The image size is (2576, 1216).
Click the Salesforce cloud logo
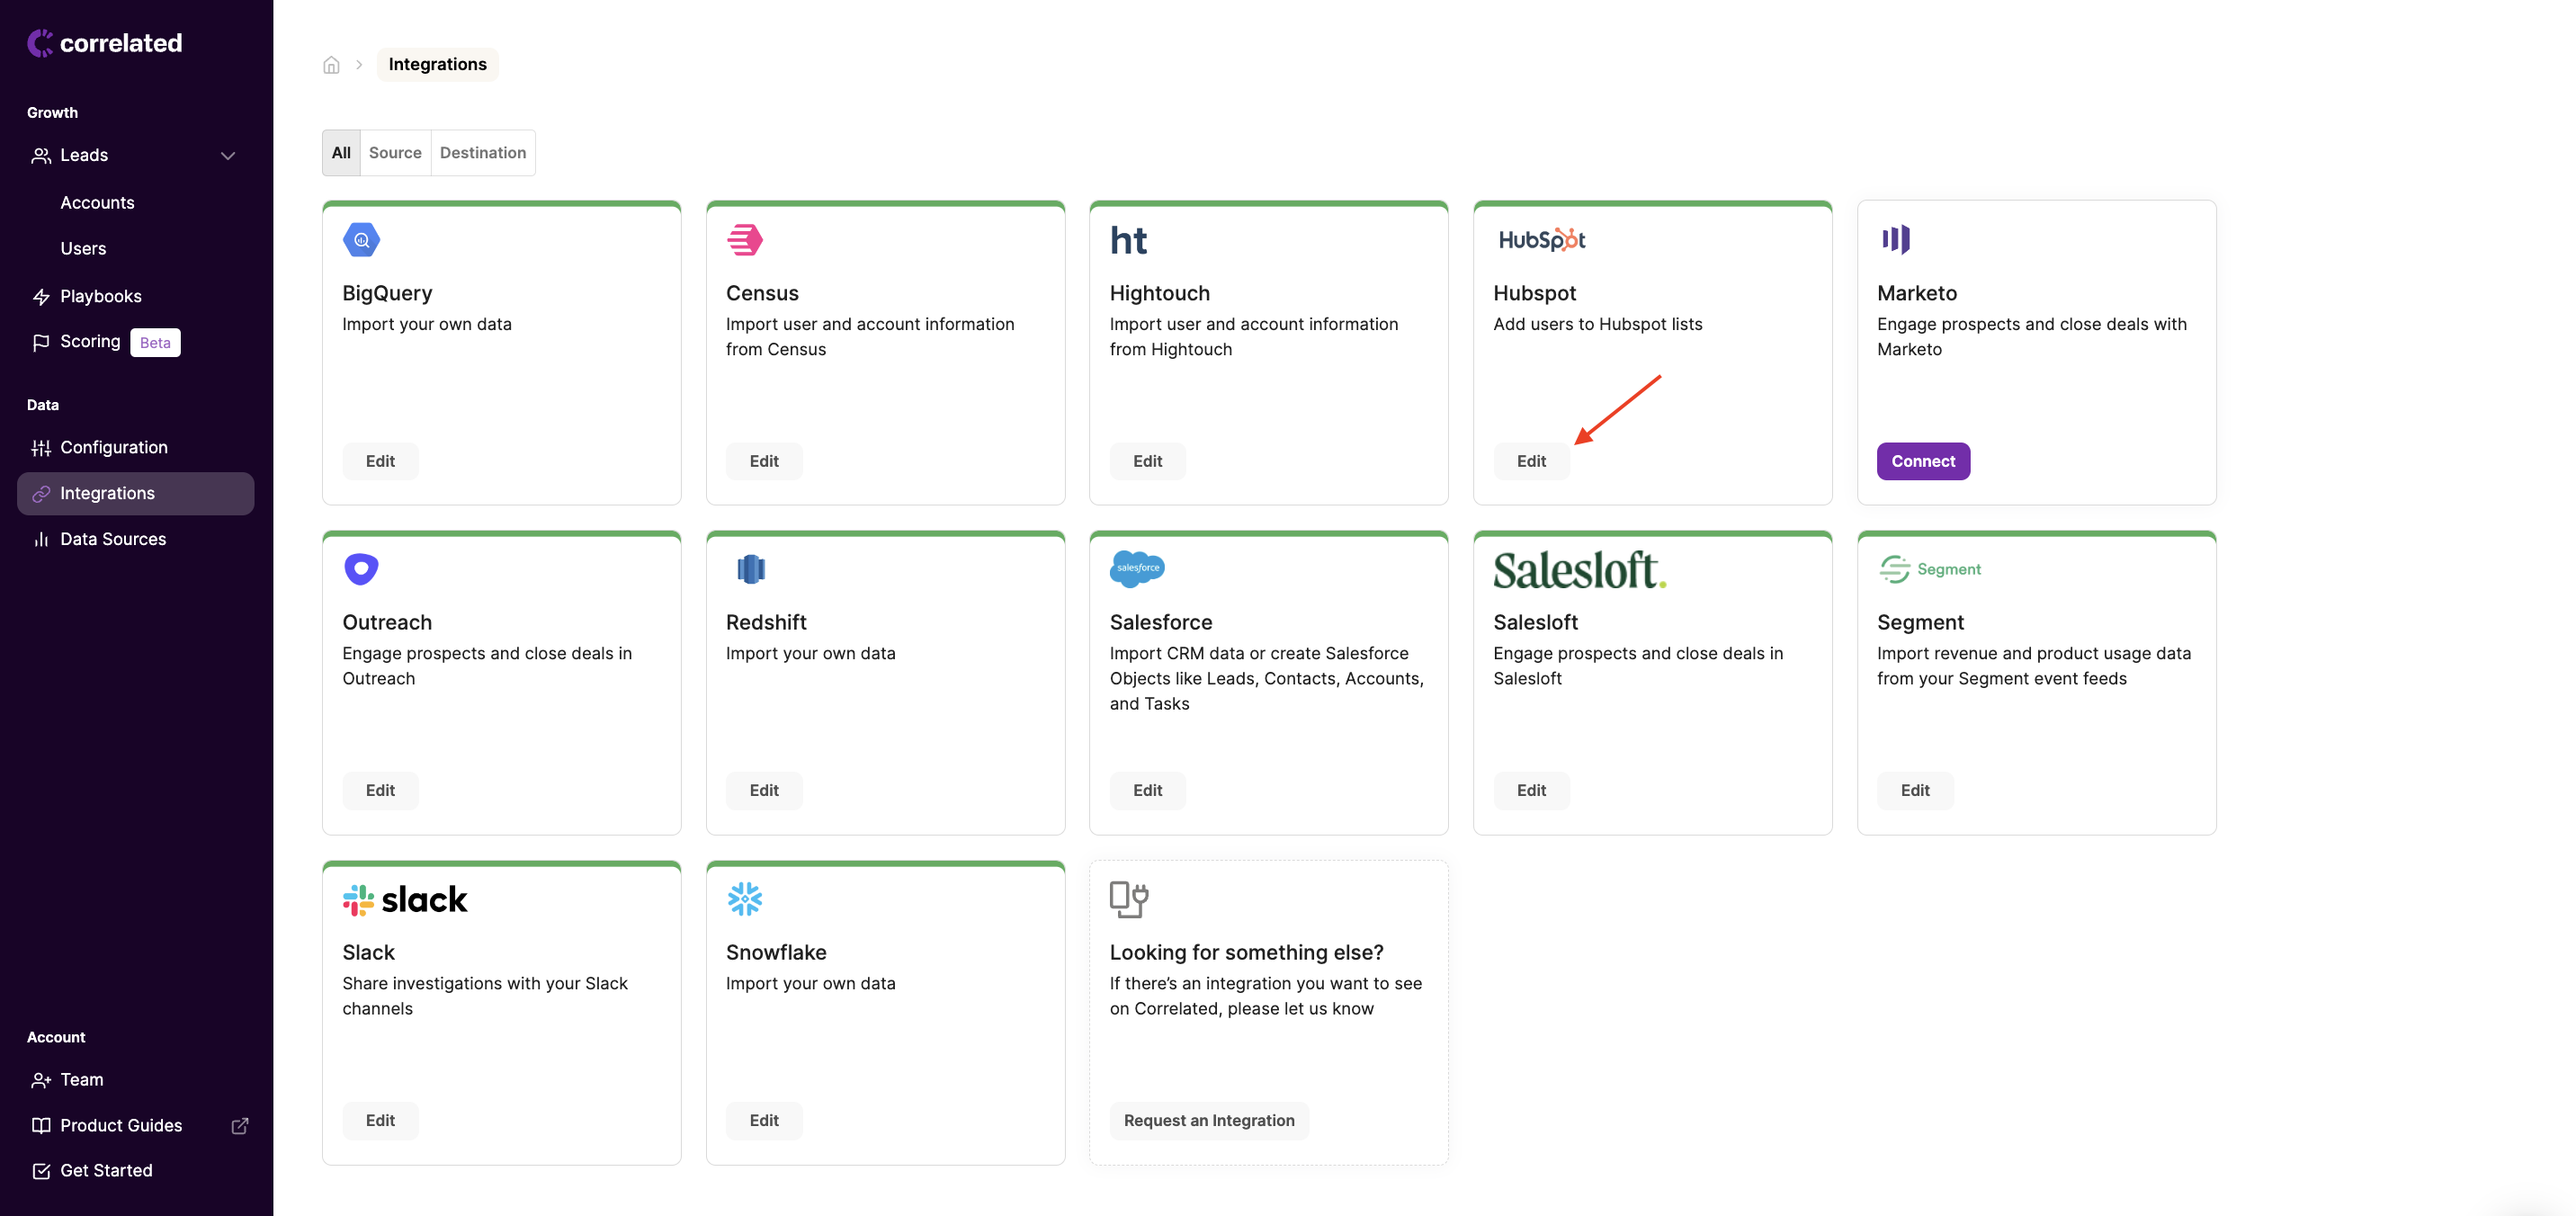(1137, 568)
